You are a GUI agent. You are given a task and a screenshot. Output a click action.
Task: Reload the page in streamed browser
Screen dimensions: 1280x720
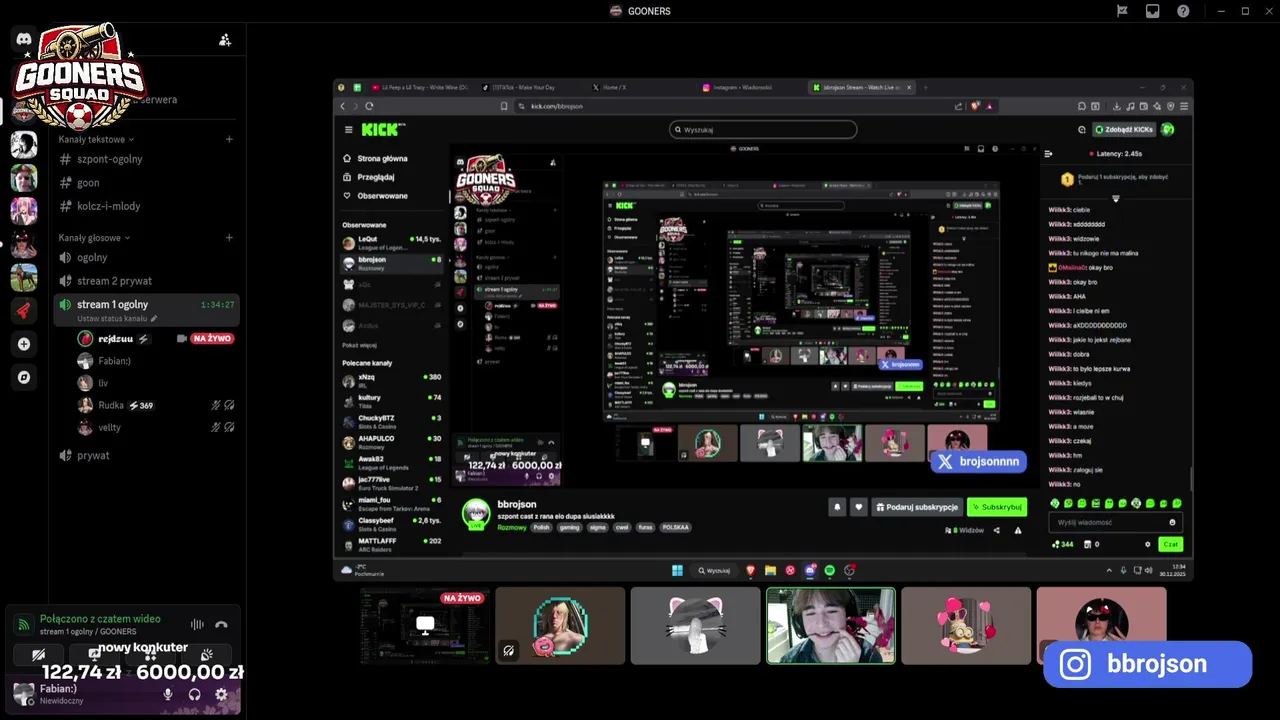(x=370, y=106)
